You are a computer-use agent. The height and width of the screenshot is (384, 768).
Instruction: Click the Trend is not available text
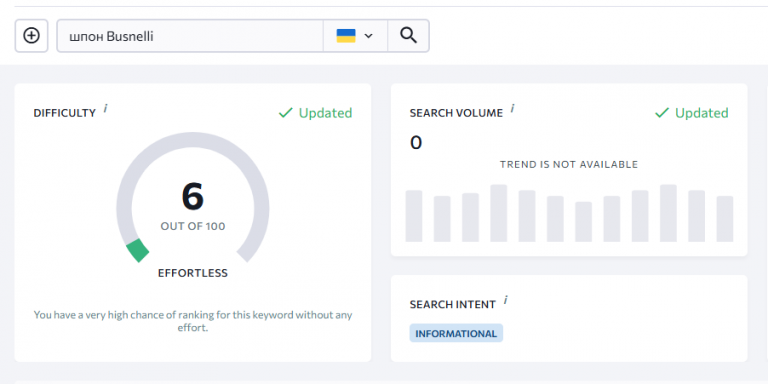[569, 165]
